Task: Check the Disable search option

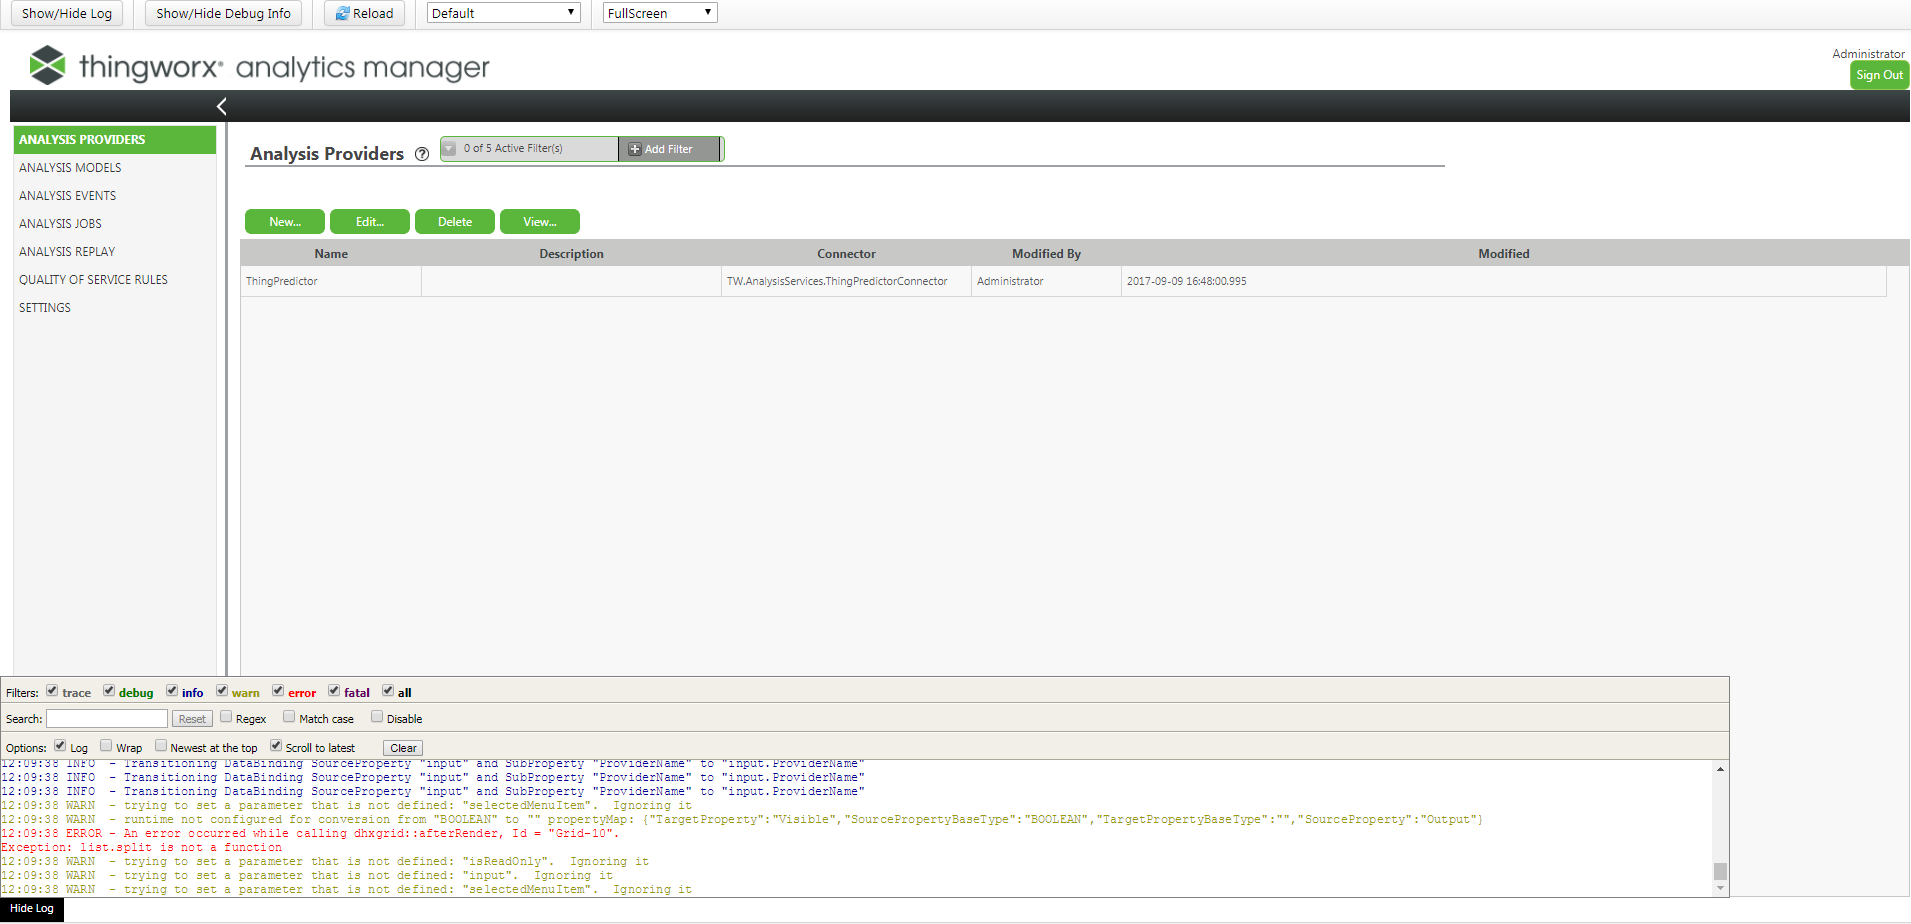Action: pos(377,717)
